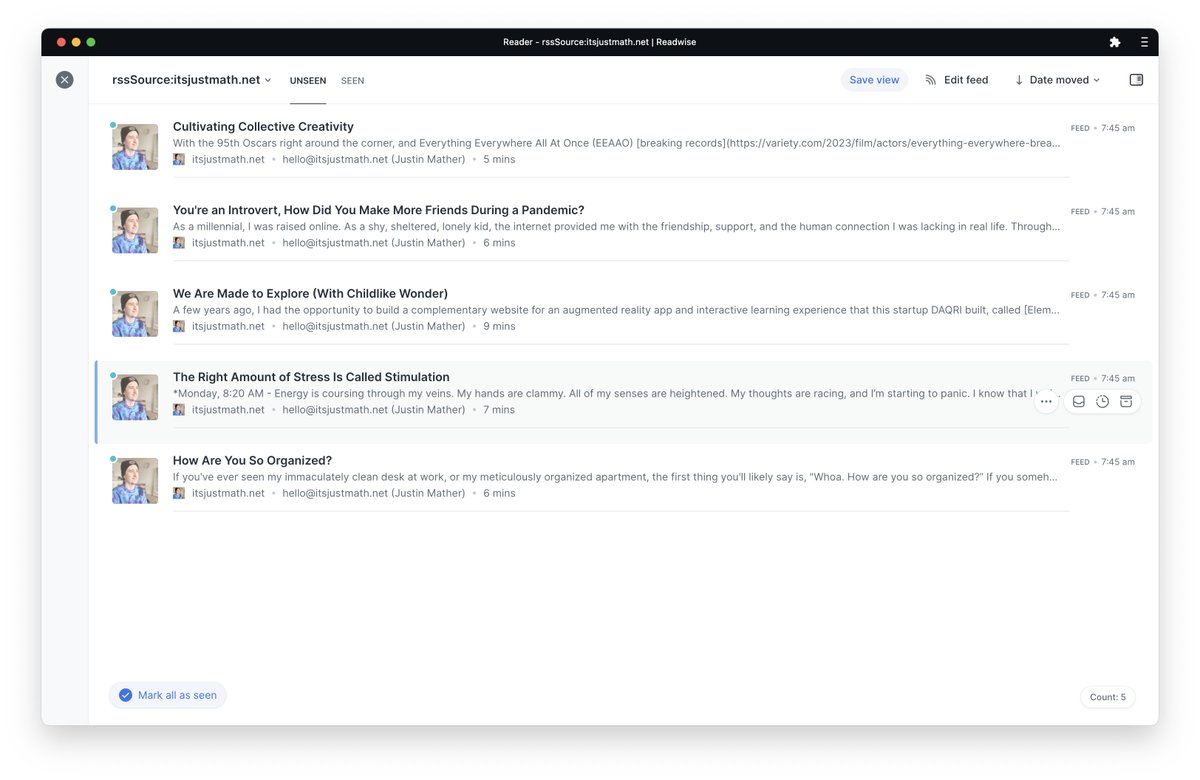The image size is (1200, 780).
Task: Click the RSS icon beside Edit feed
Action: (931, 80)
